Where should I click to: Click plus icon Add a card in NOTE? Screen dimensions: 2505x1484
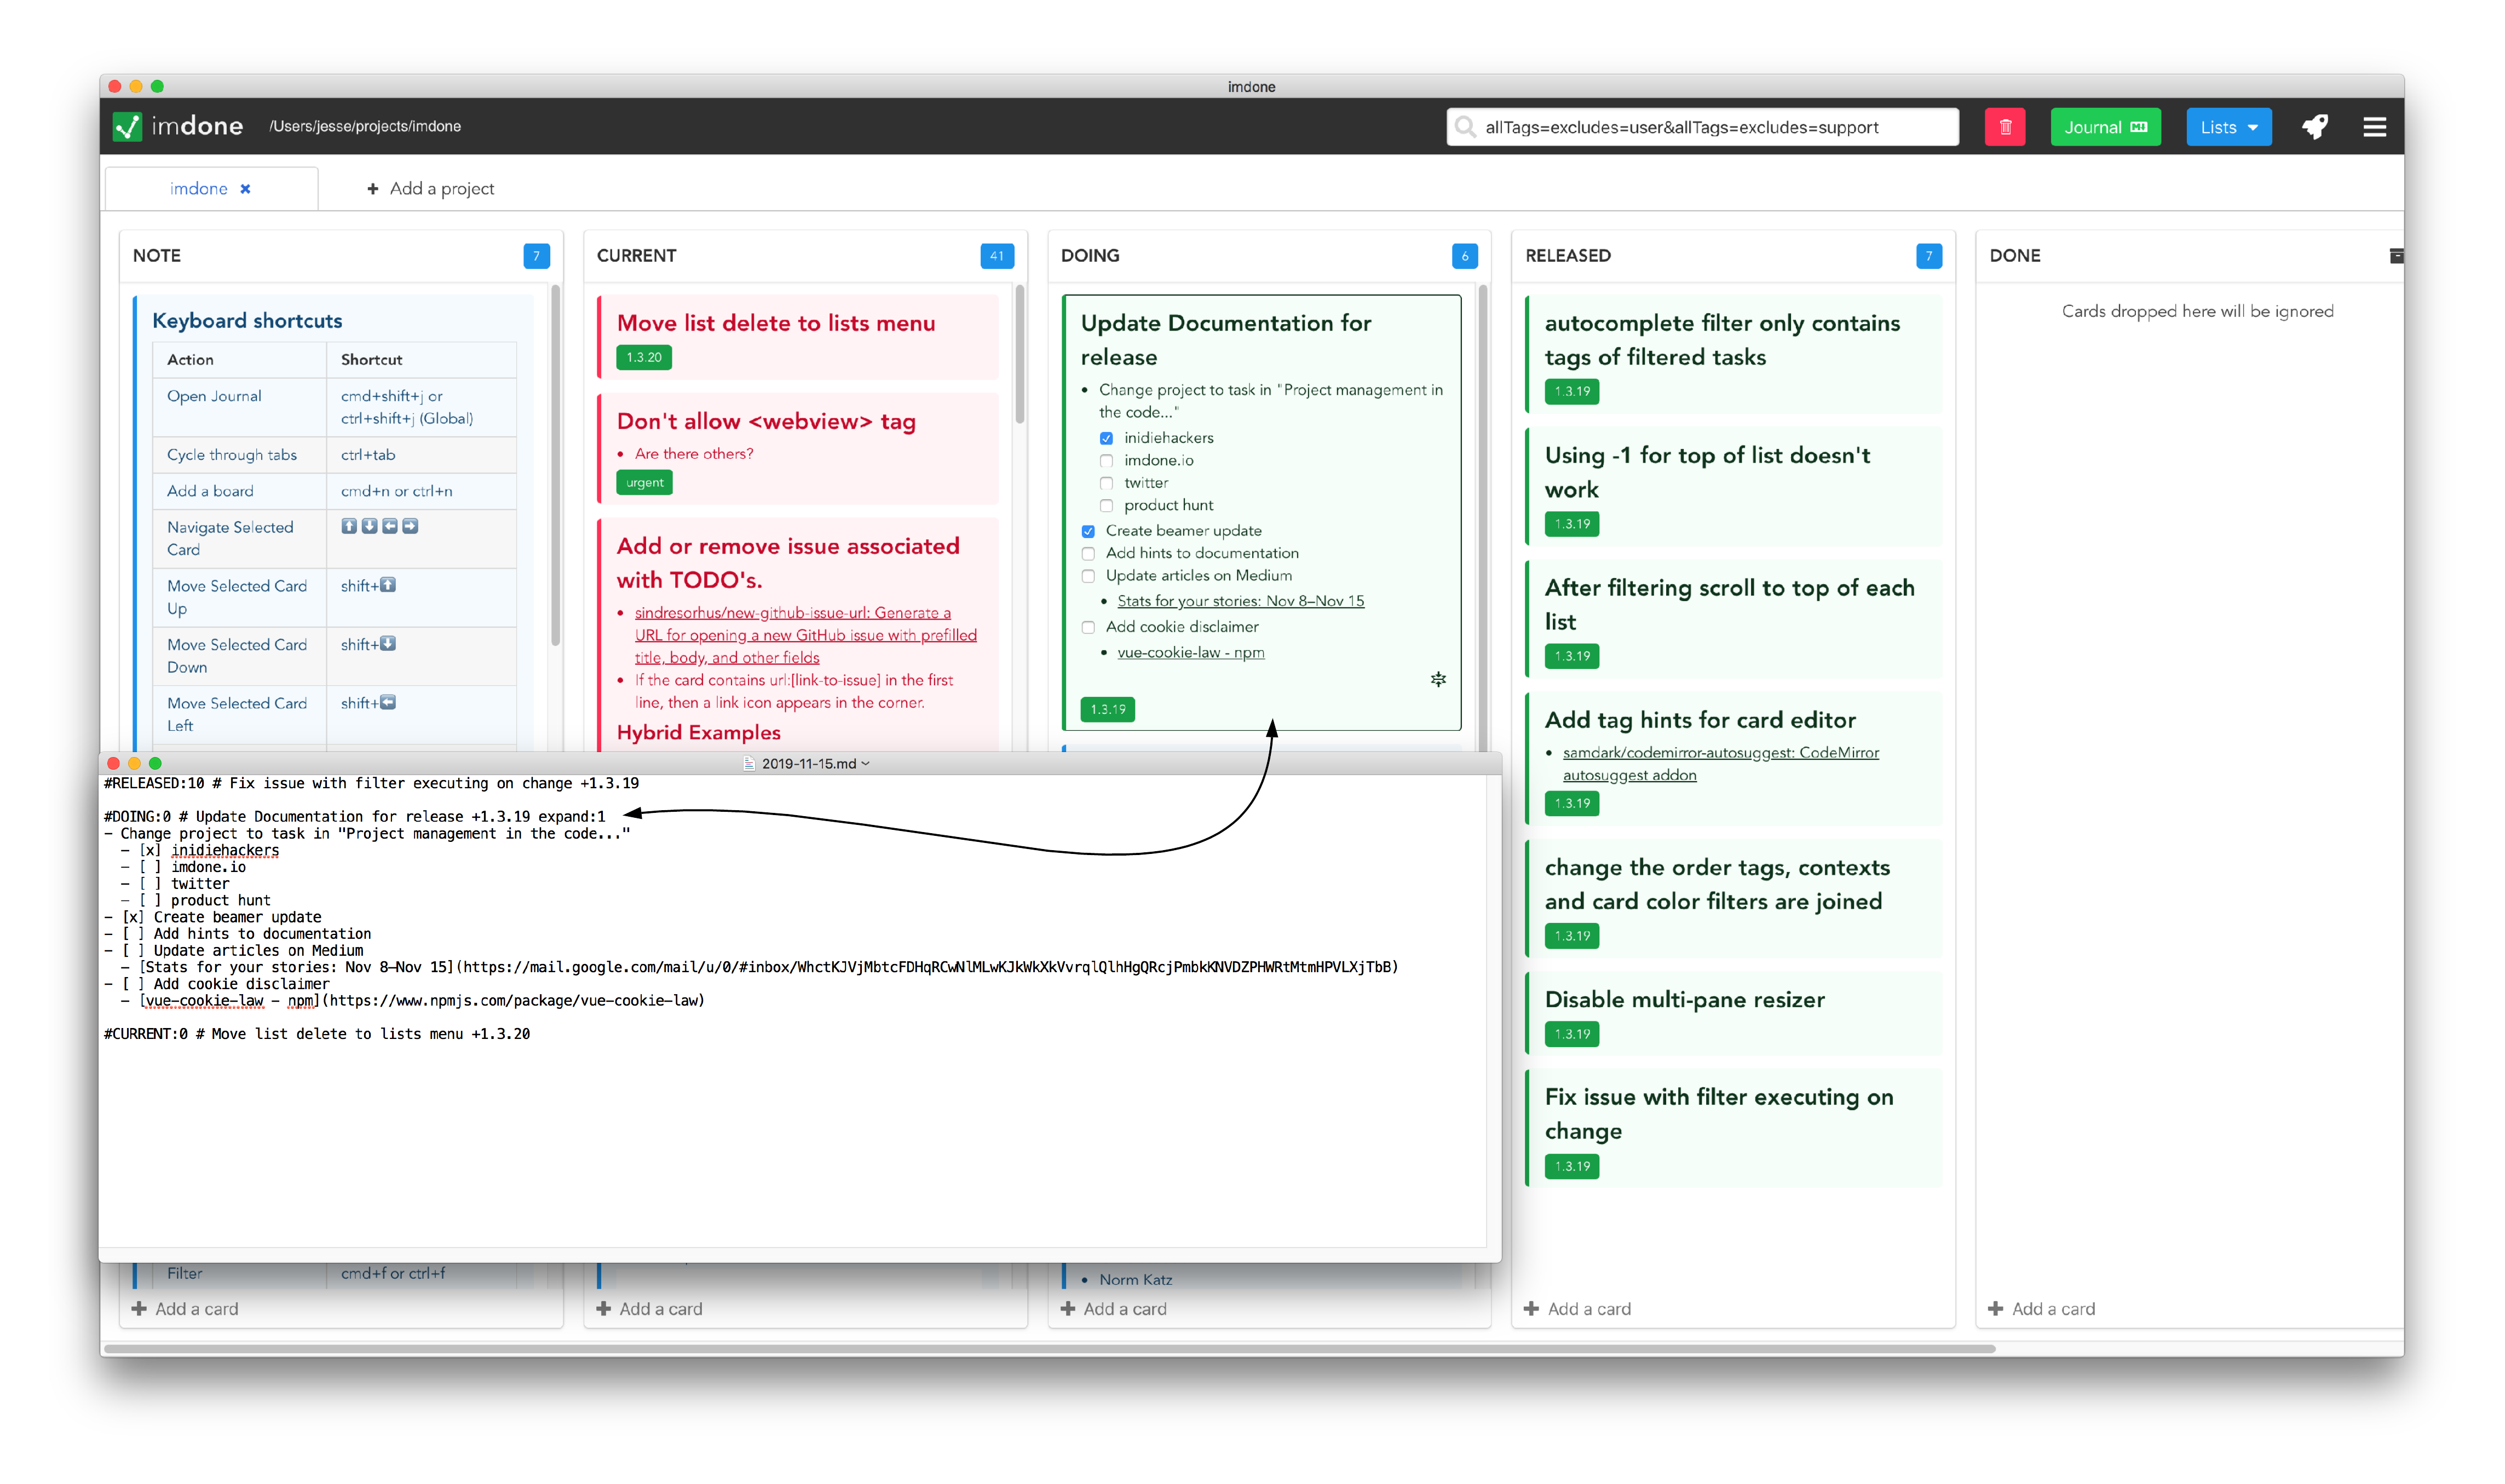point(138,1309)
